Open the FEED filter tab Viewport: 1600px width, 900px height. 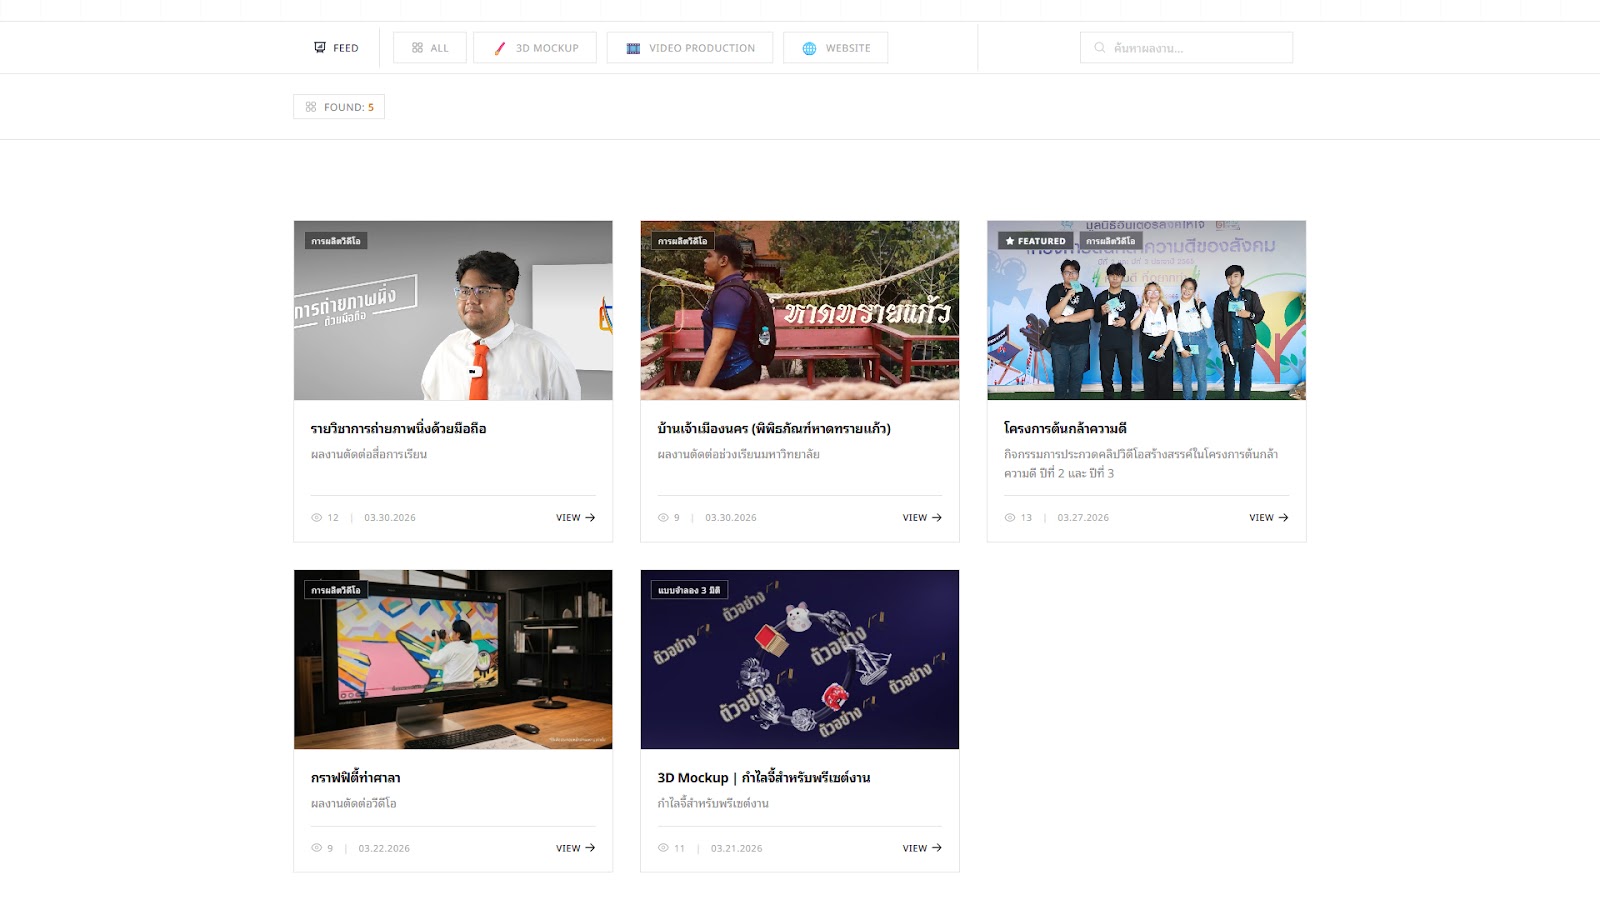point(336,48)
